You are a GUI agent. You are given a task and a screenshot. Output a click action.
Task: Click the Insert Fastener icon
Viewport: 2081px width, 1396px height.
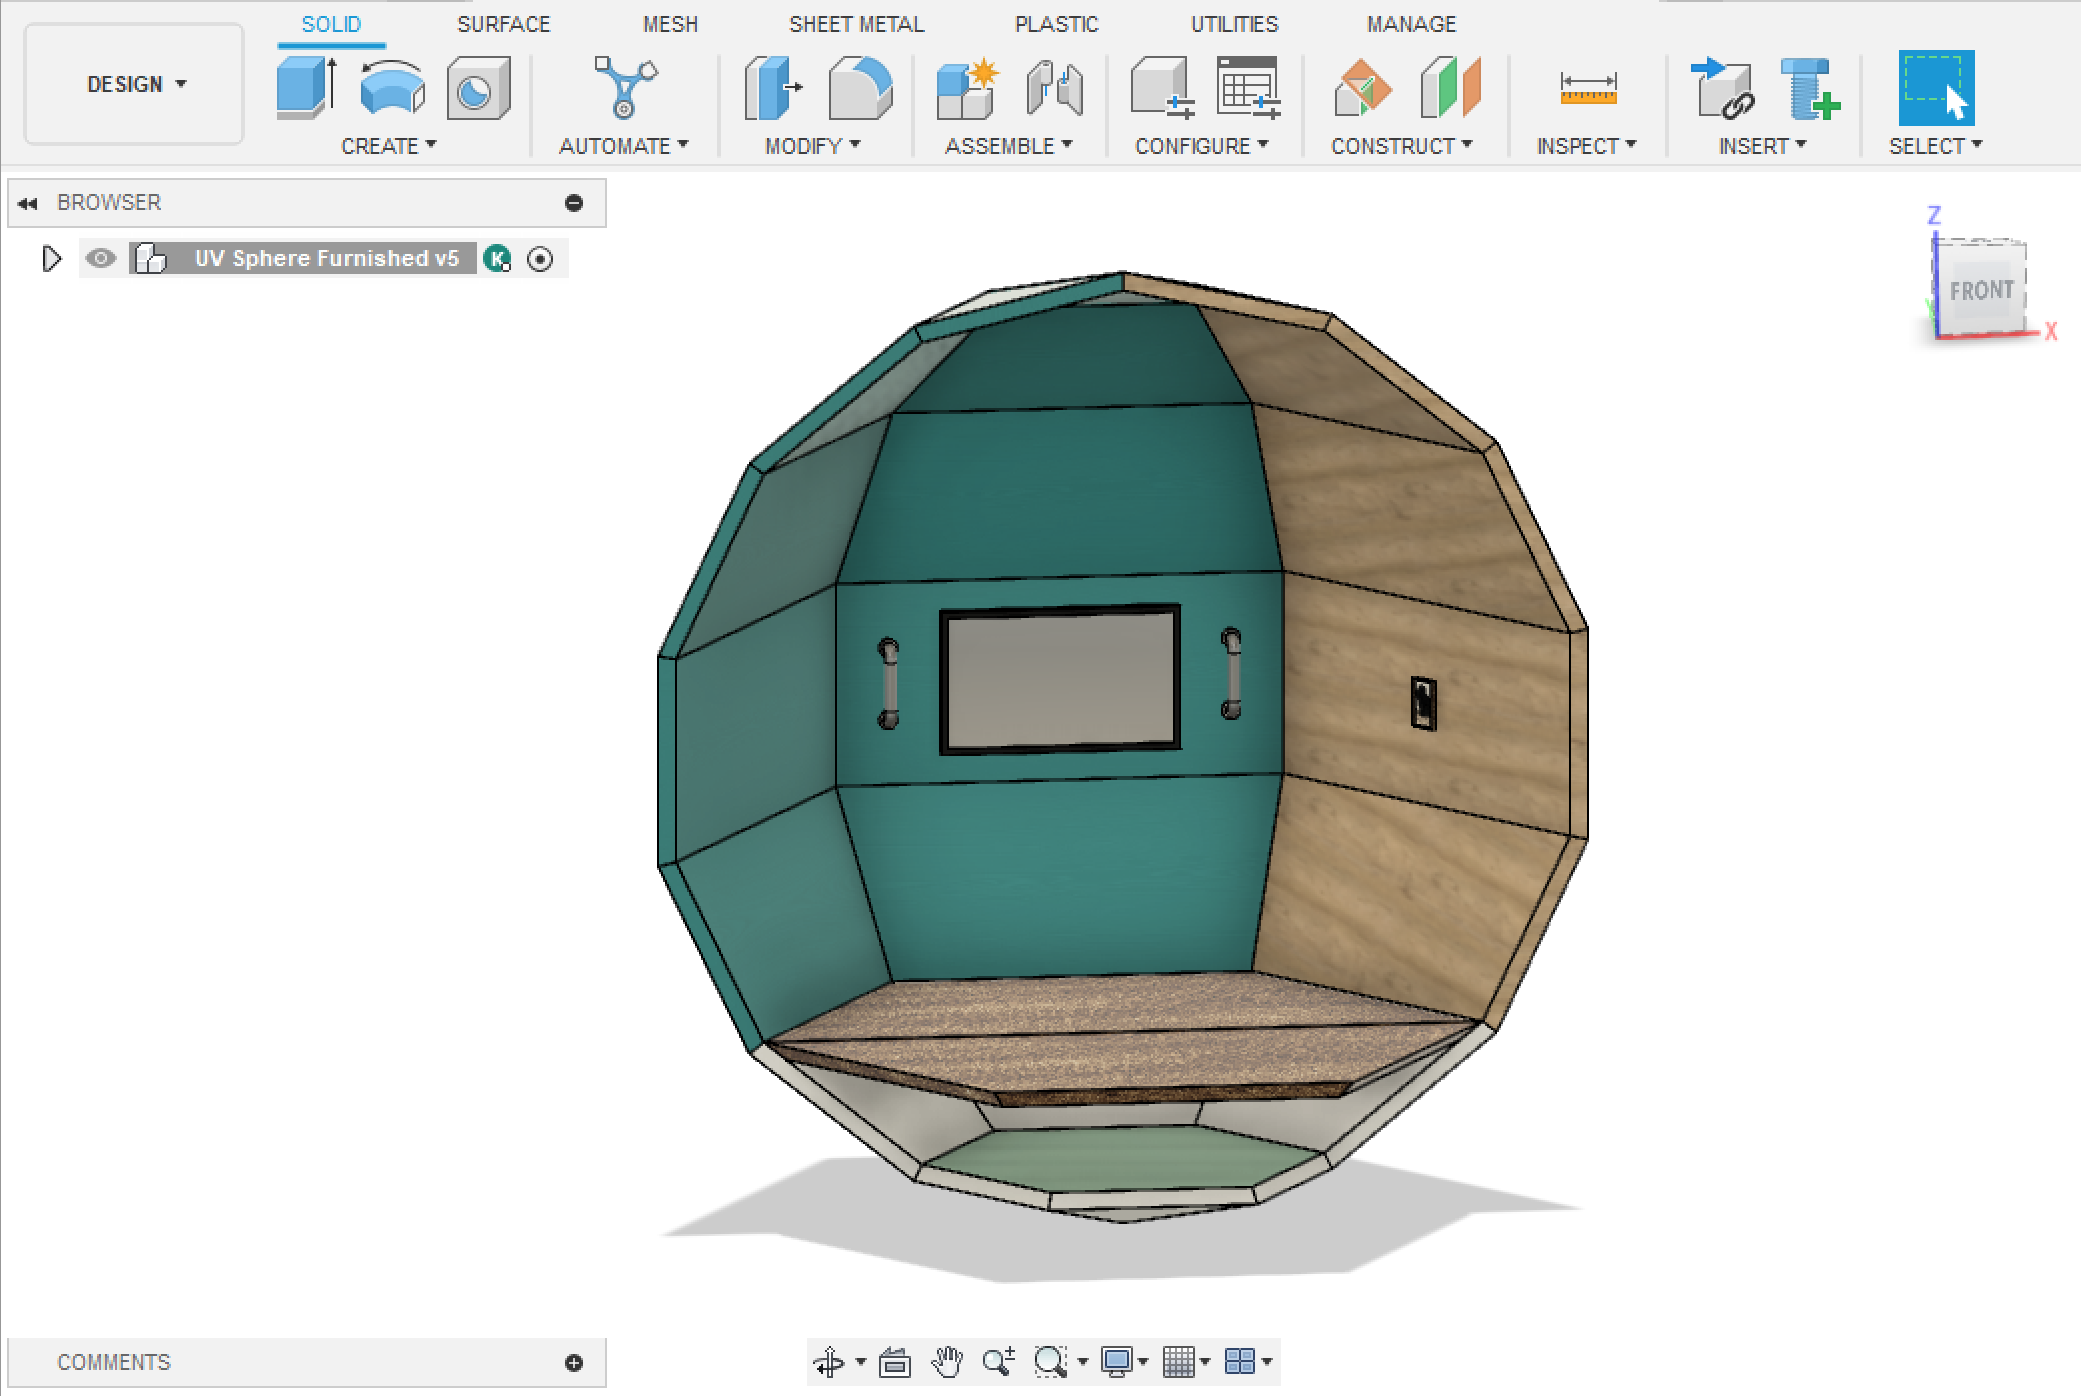[1810, 88]
